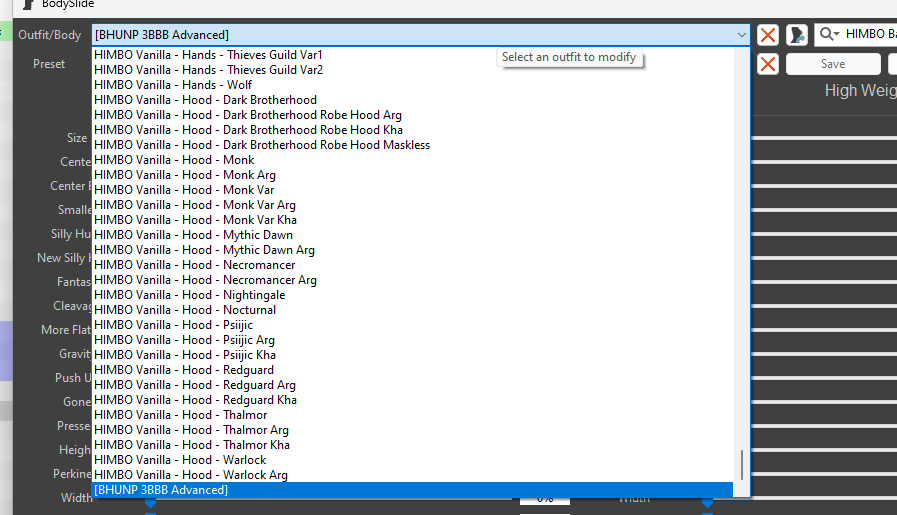Screen dimensions: 897x515
Task: Select HIMBO Vanilla - Hood - Monk Var Arg
Action: [x=412, y=205]
